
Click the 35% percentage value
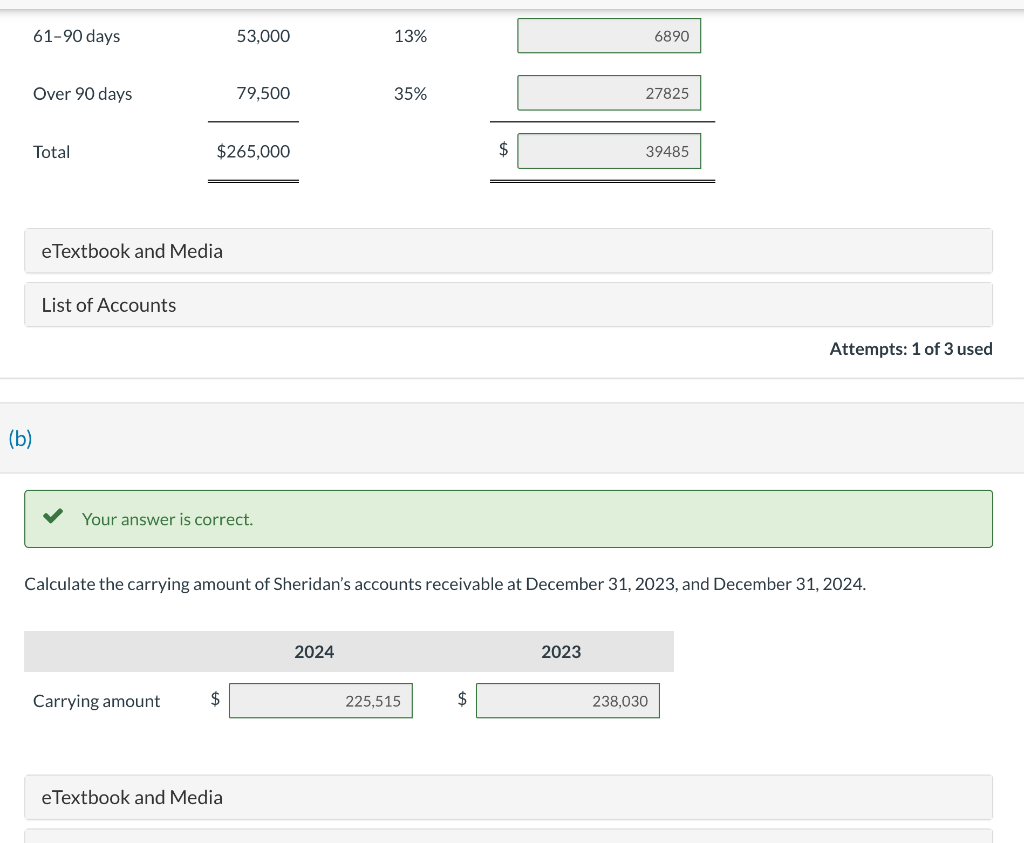(x=410, y=93)
